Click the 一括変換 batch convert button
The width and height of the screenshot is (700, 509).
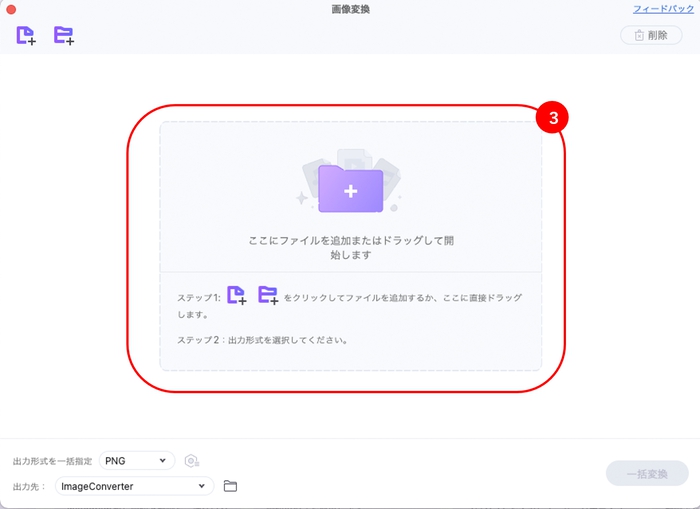click(x=647, y=473)
